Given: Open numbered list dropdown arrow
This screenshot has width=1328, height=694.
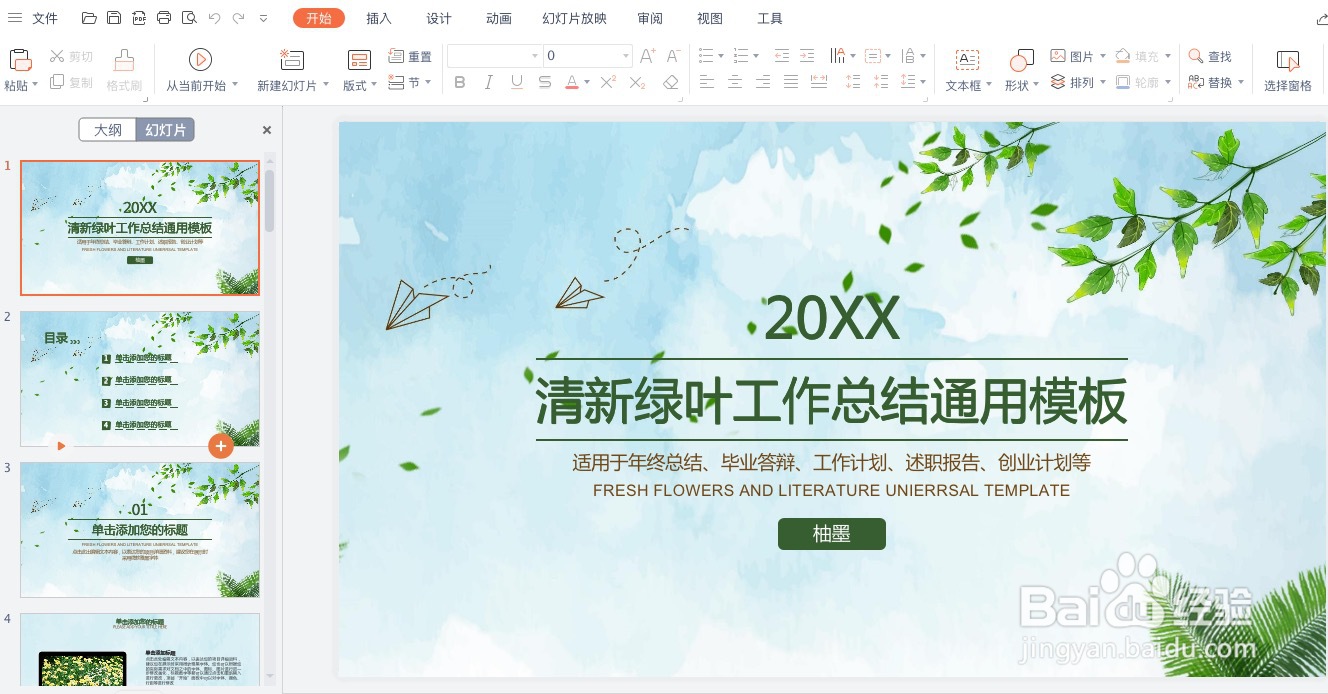Looking at the screenshot, I should pyautogui.click(x=756, y=56).
